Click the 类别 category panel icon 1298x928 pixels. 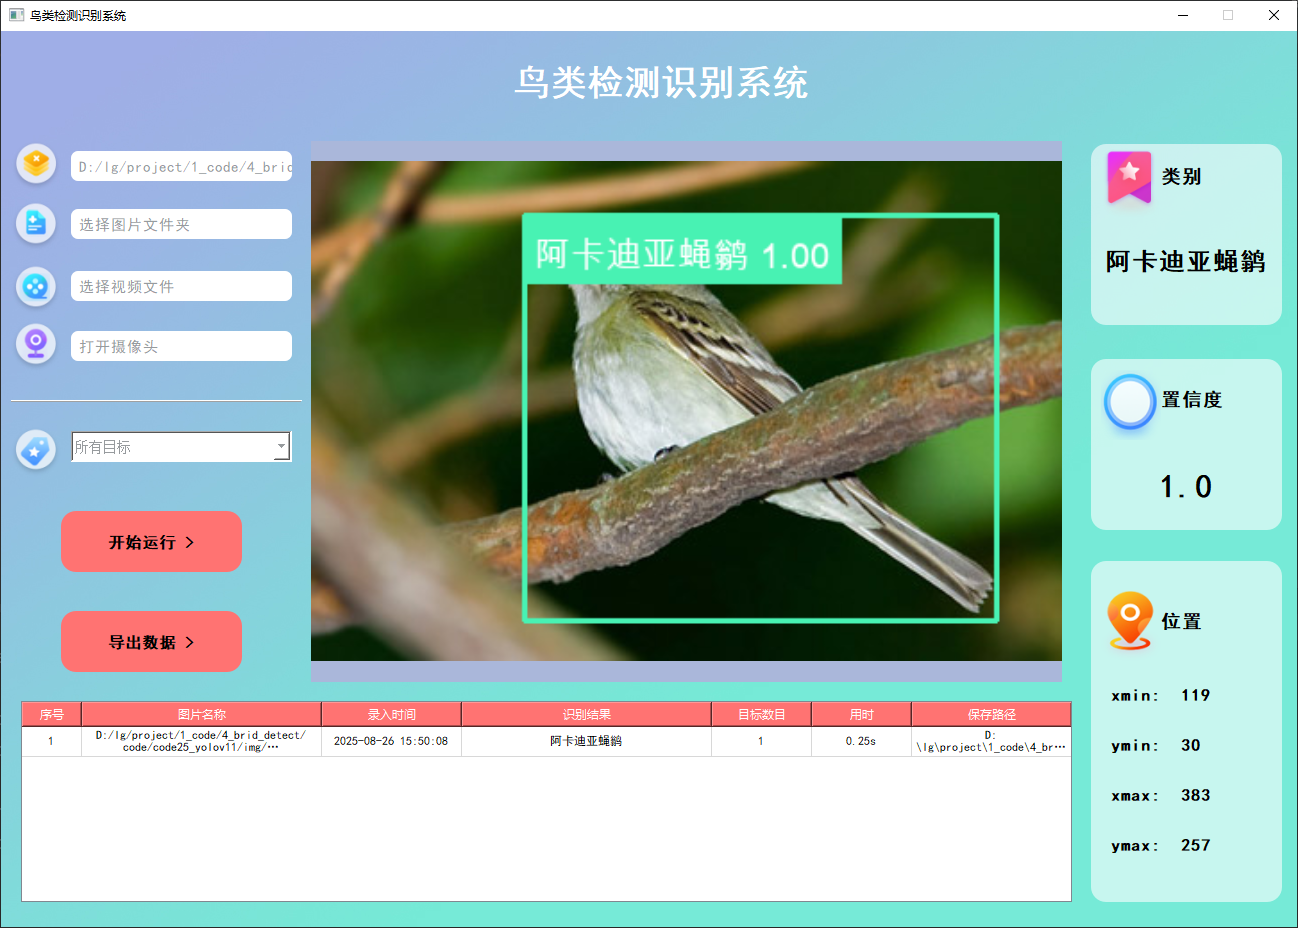(x=1128, y=177)
